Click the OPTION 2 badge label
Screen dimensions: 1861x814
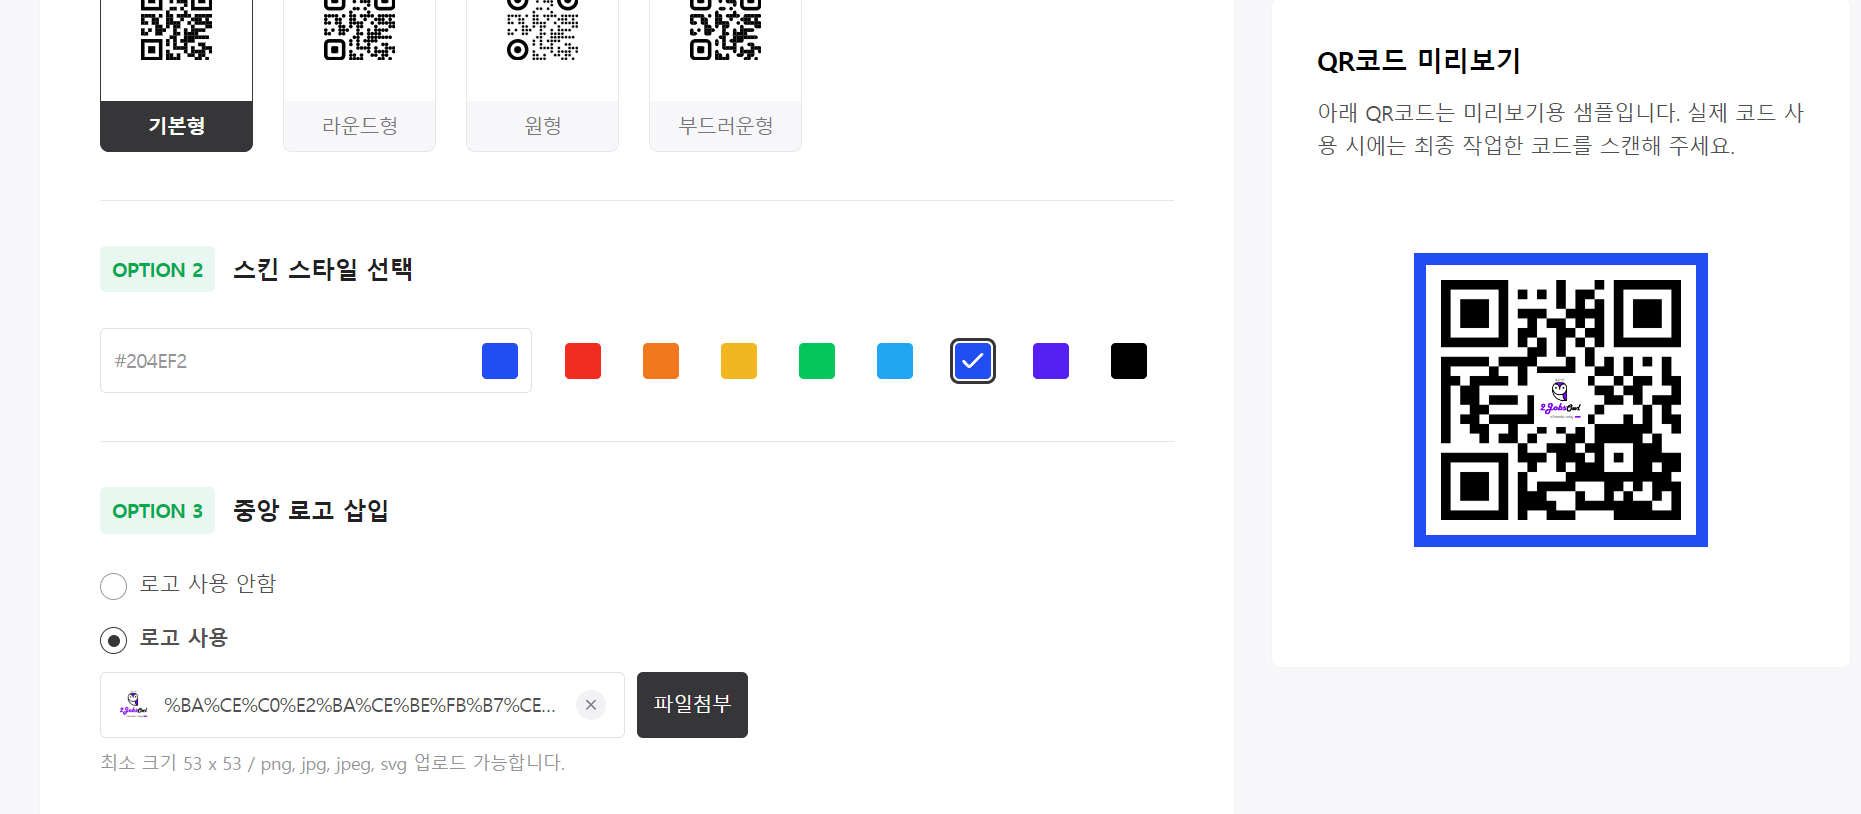[157, 269]
